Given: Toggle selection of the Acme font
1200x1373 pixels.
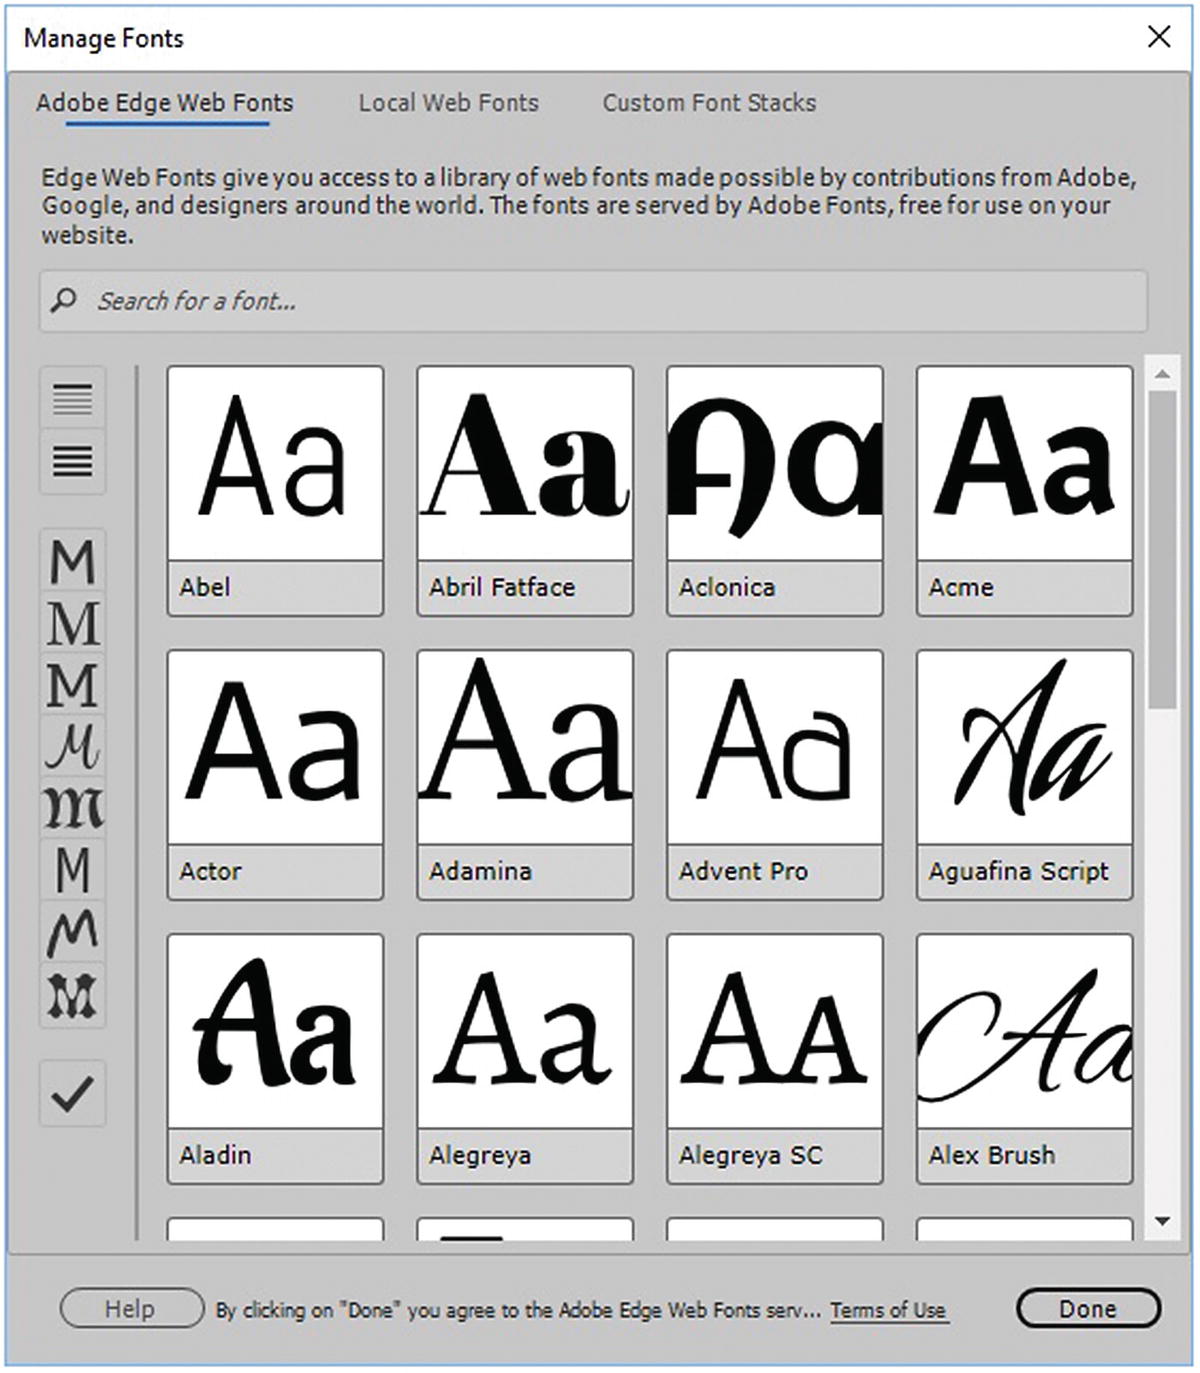Looking at the screenshot, I should 1024,488.
